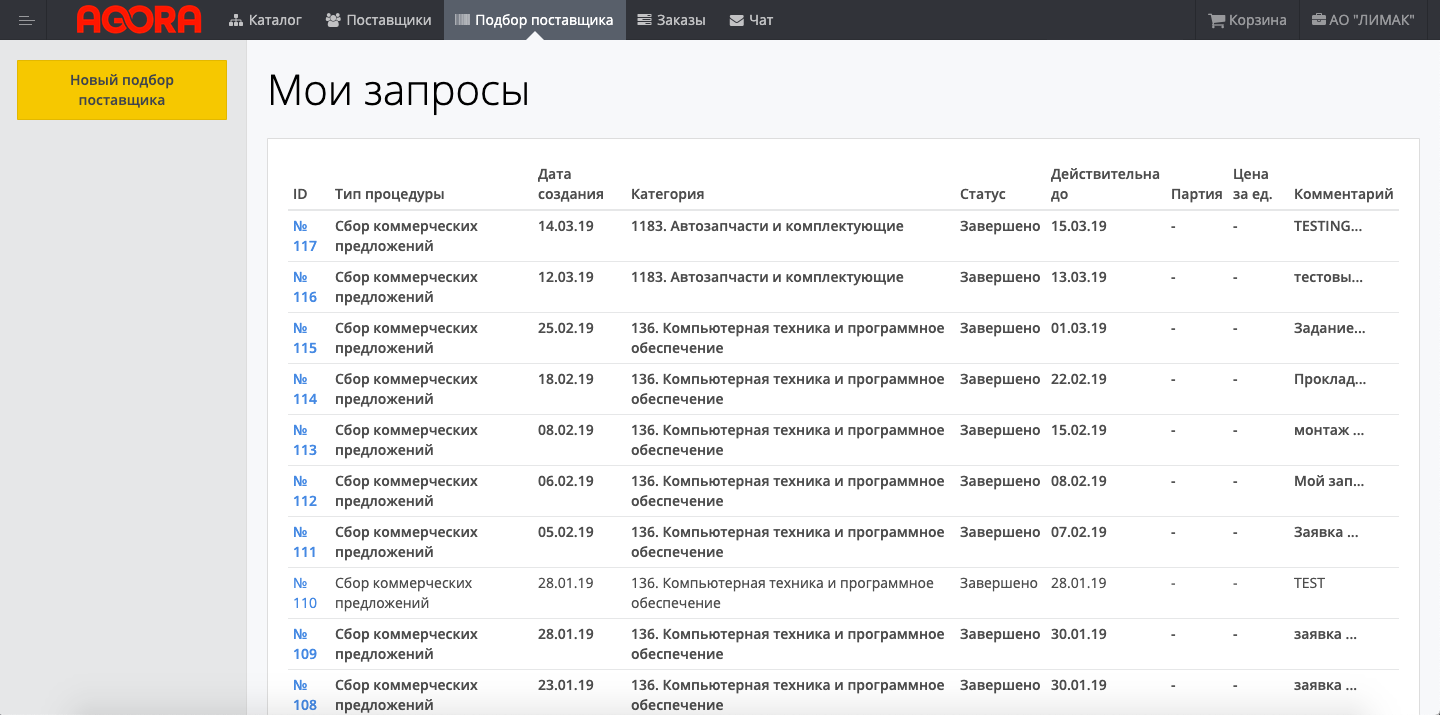
Task: Select the TESTING... comment cell
Action: pos(1328,226)
